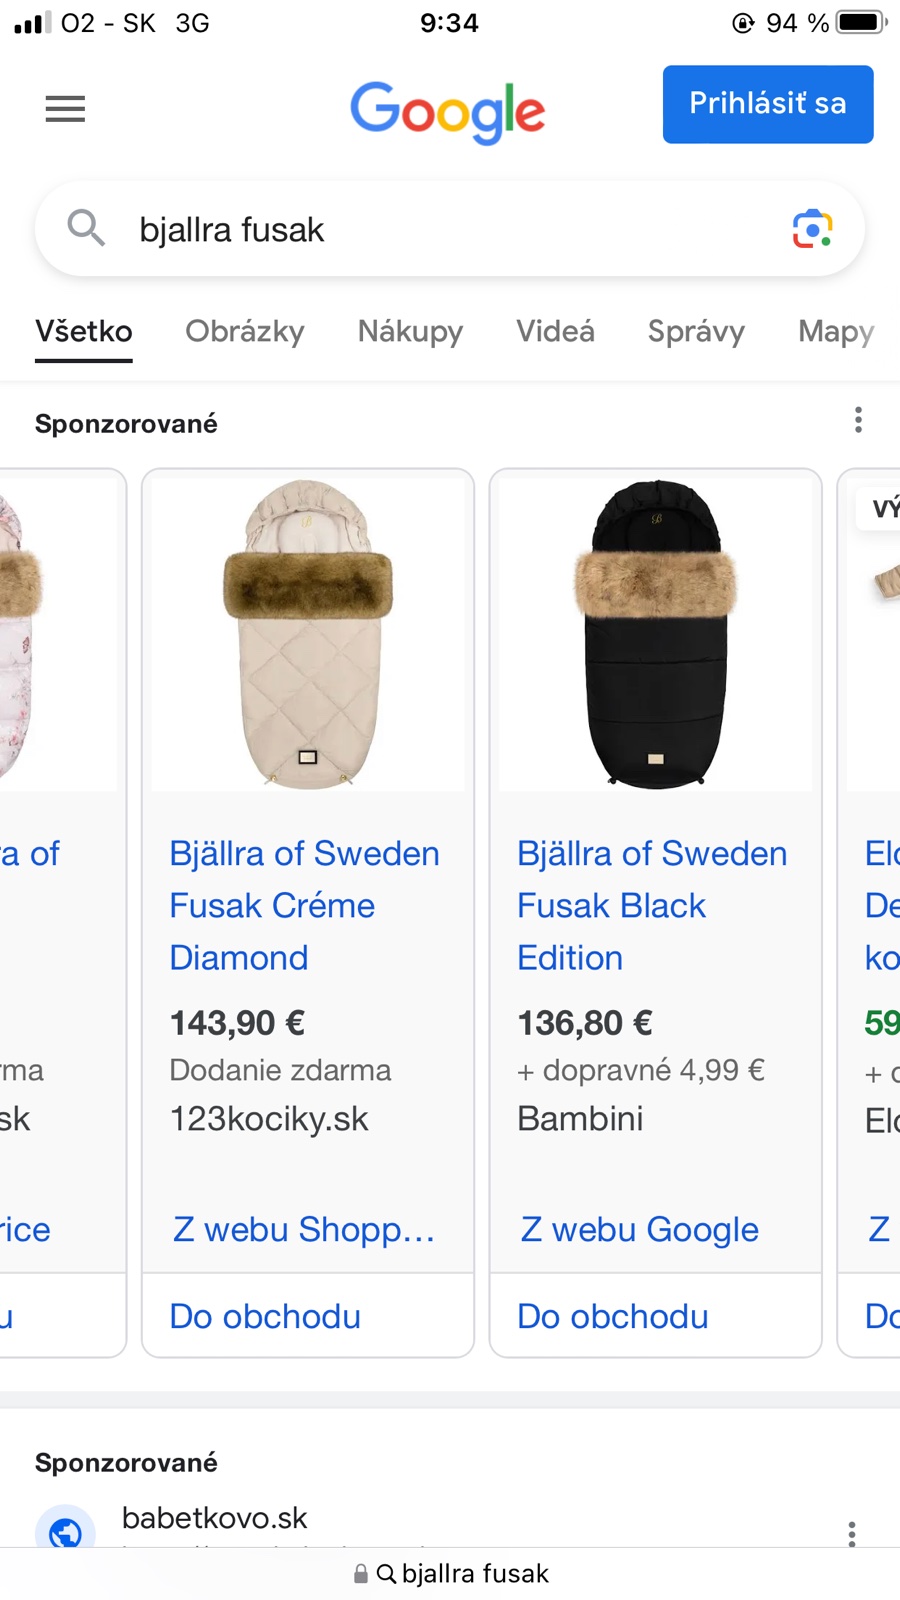Switch to the Obrázky tab
Screen dimensions: 900x1600
pyautogui.click(x=245, y=331)
